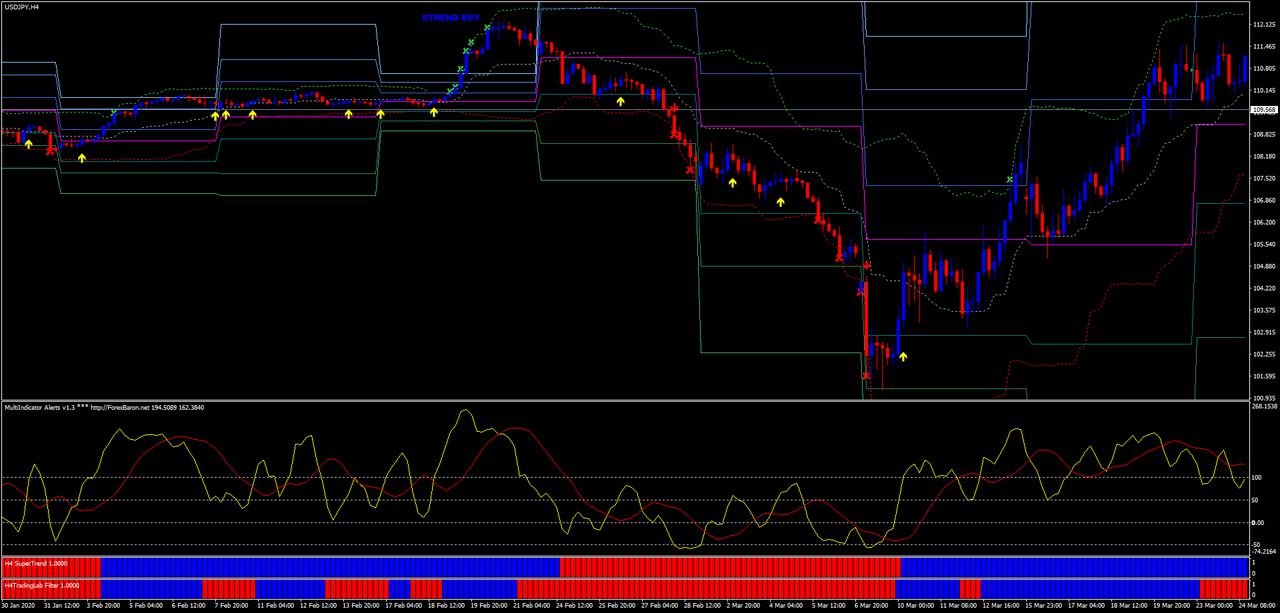Click the blue STREND BUY alert text
This screenshot has height=613, width=1280.
451,17
